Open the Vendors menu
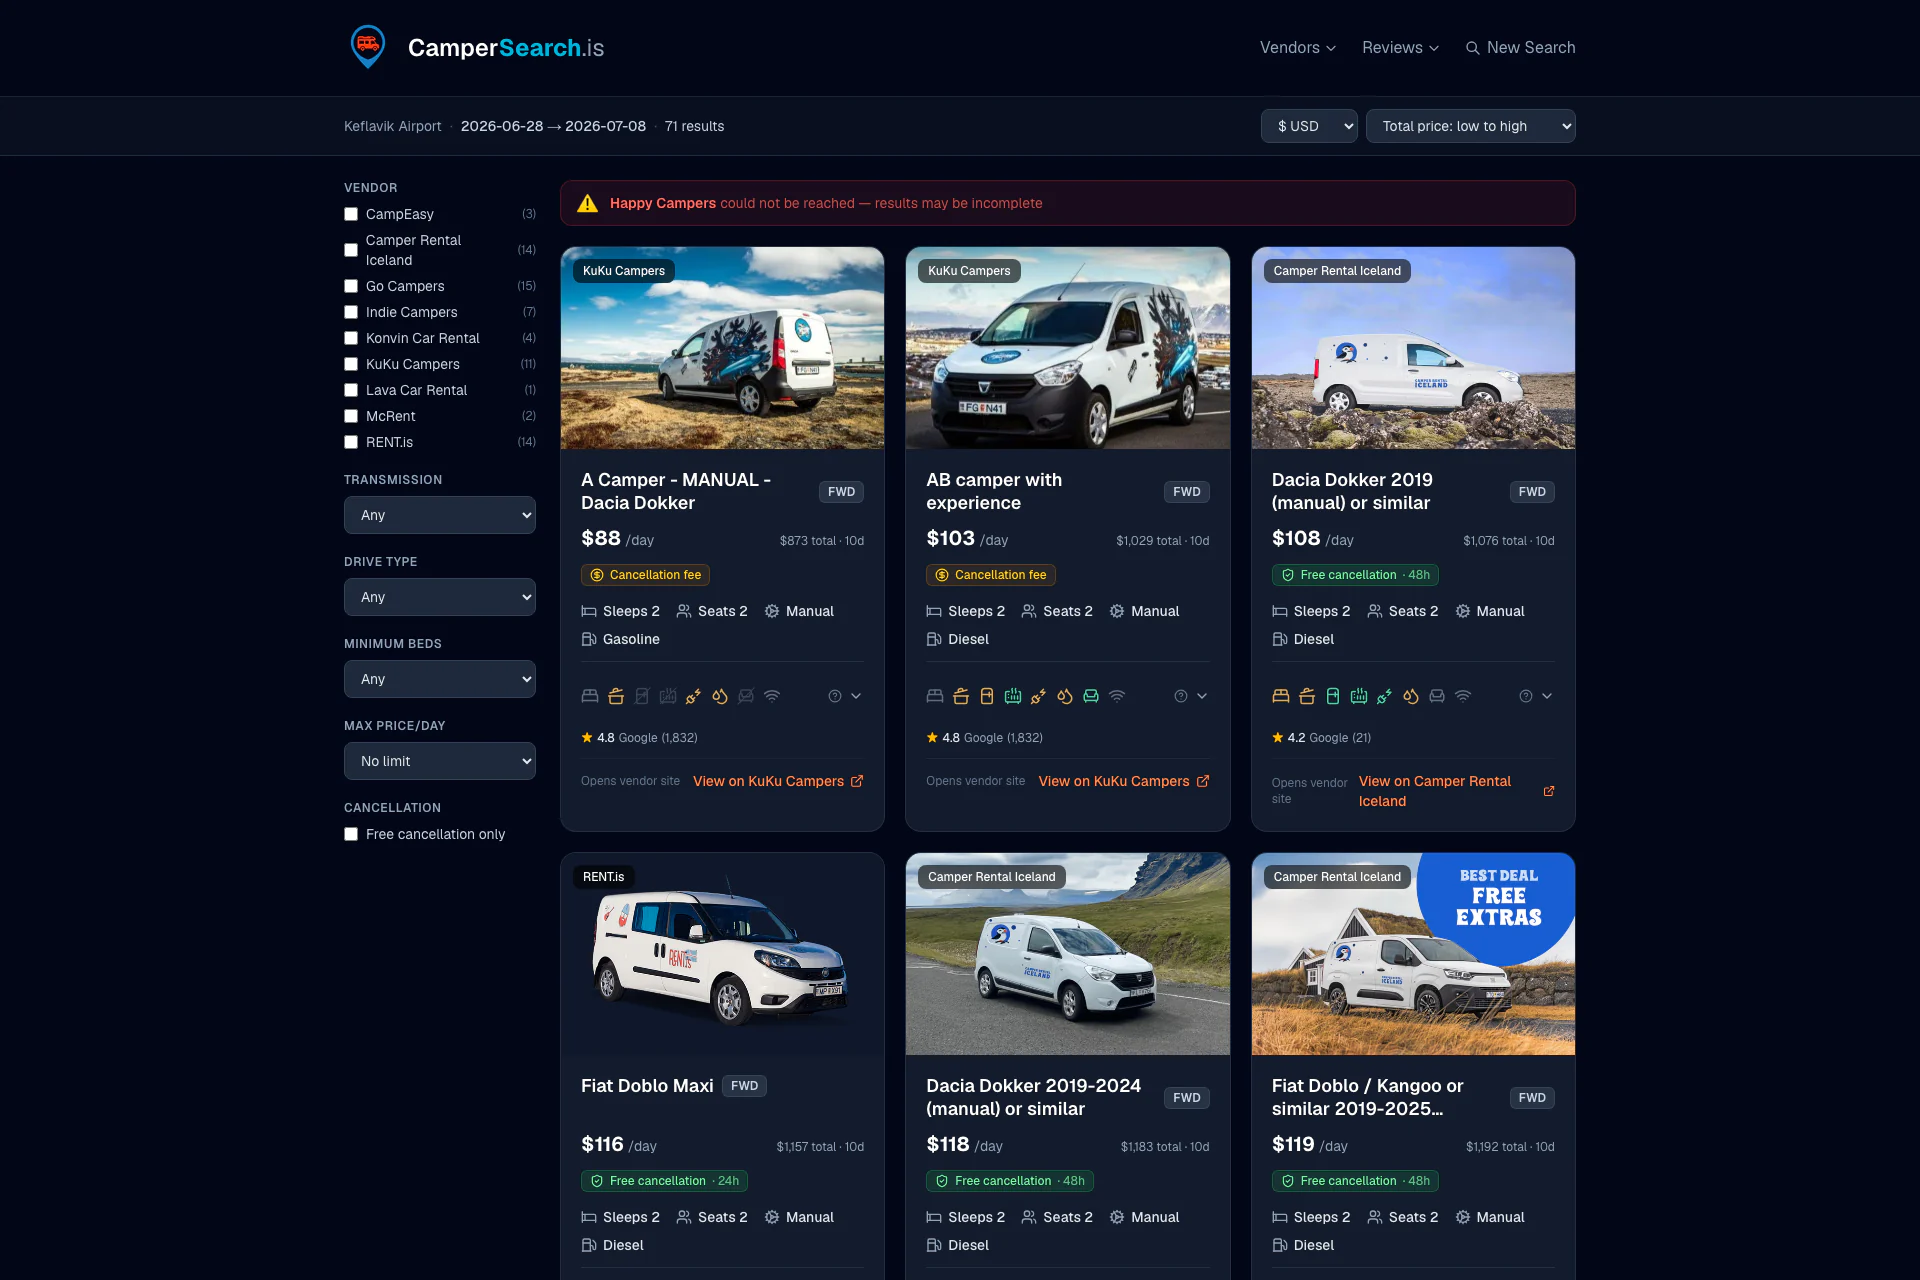1920x1280 pixels. pos(1297,48)
